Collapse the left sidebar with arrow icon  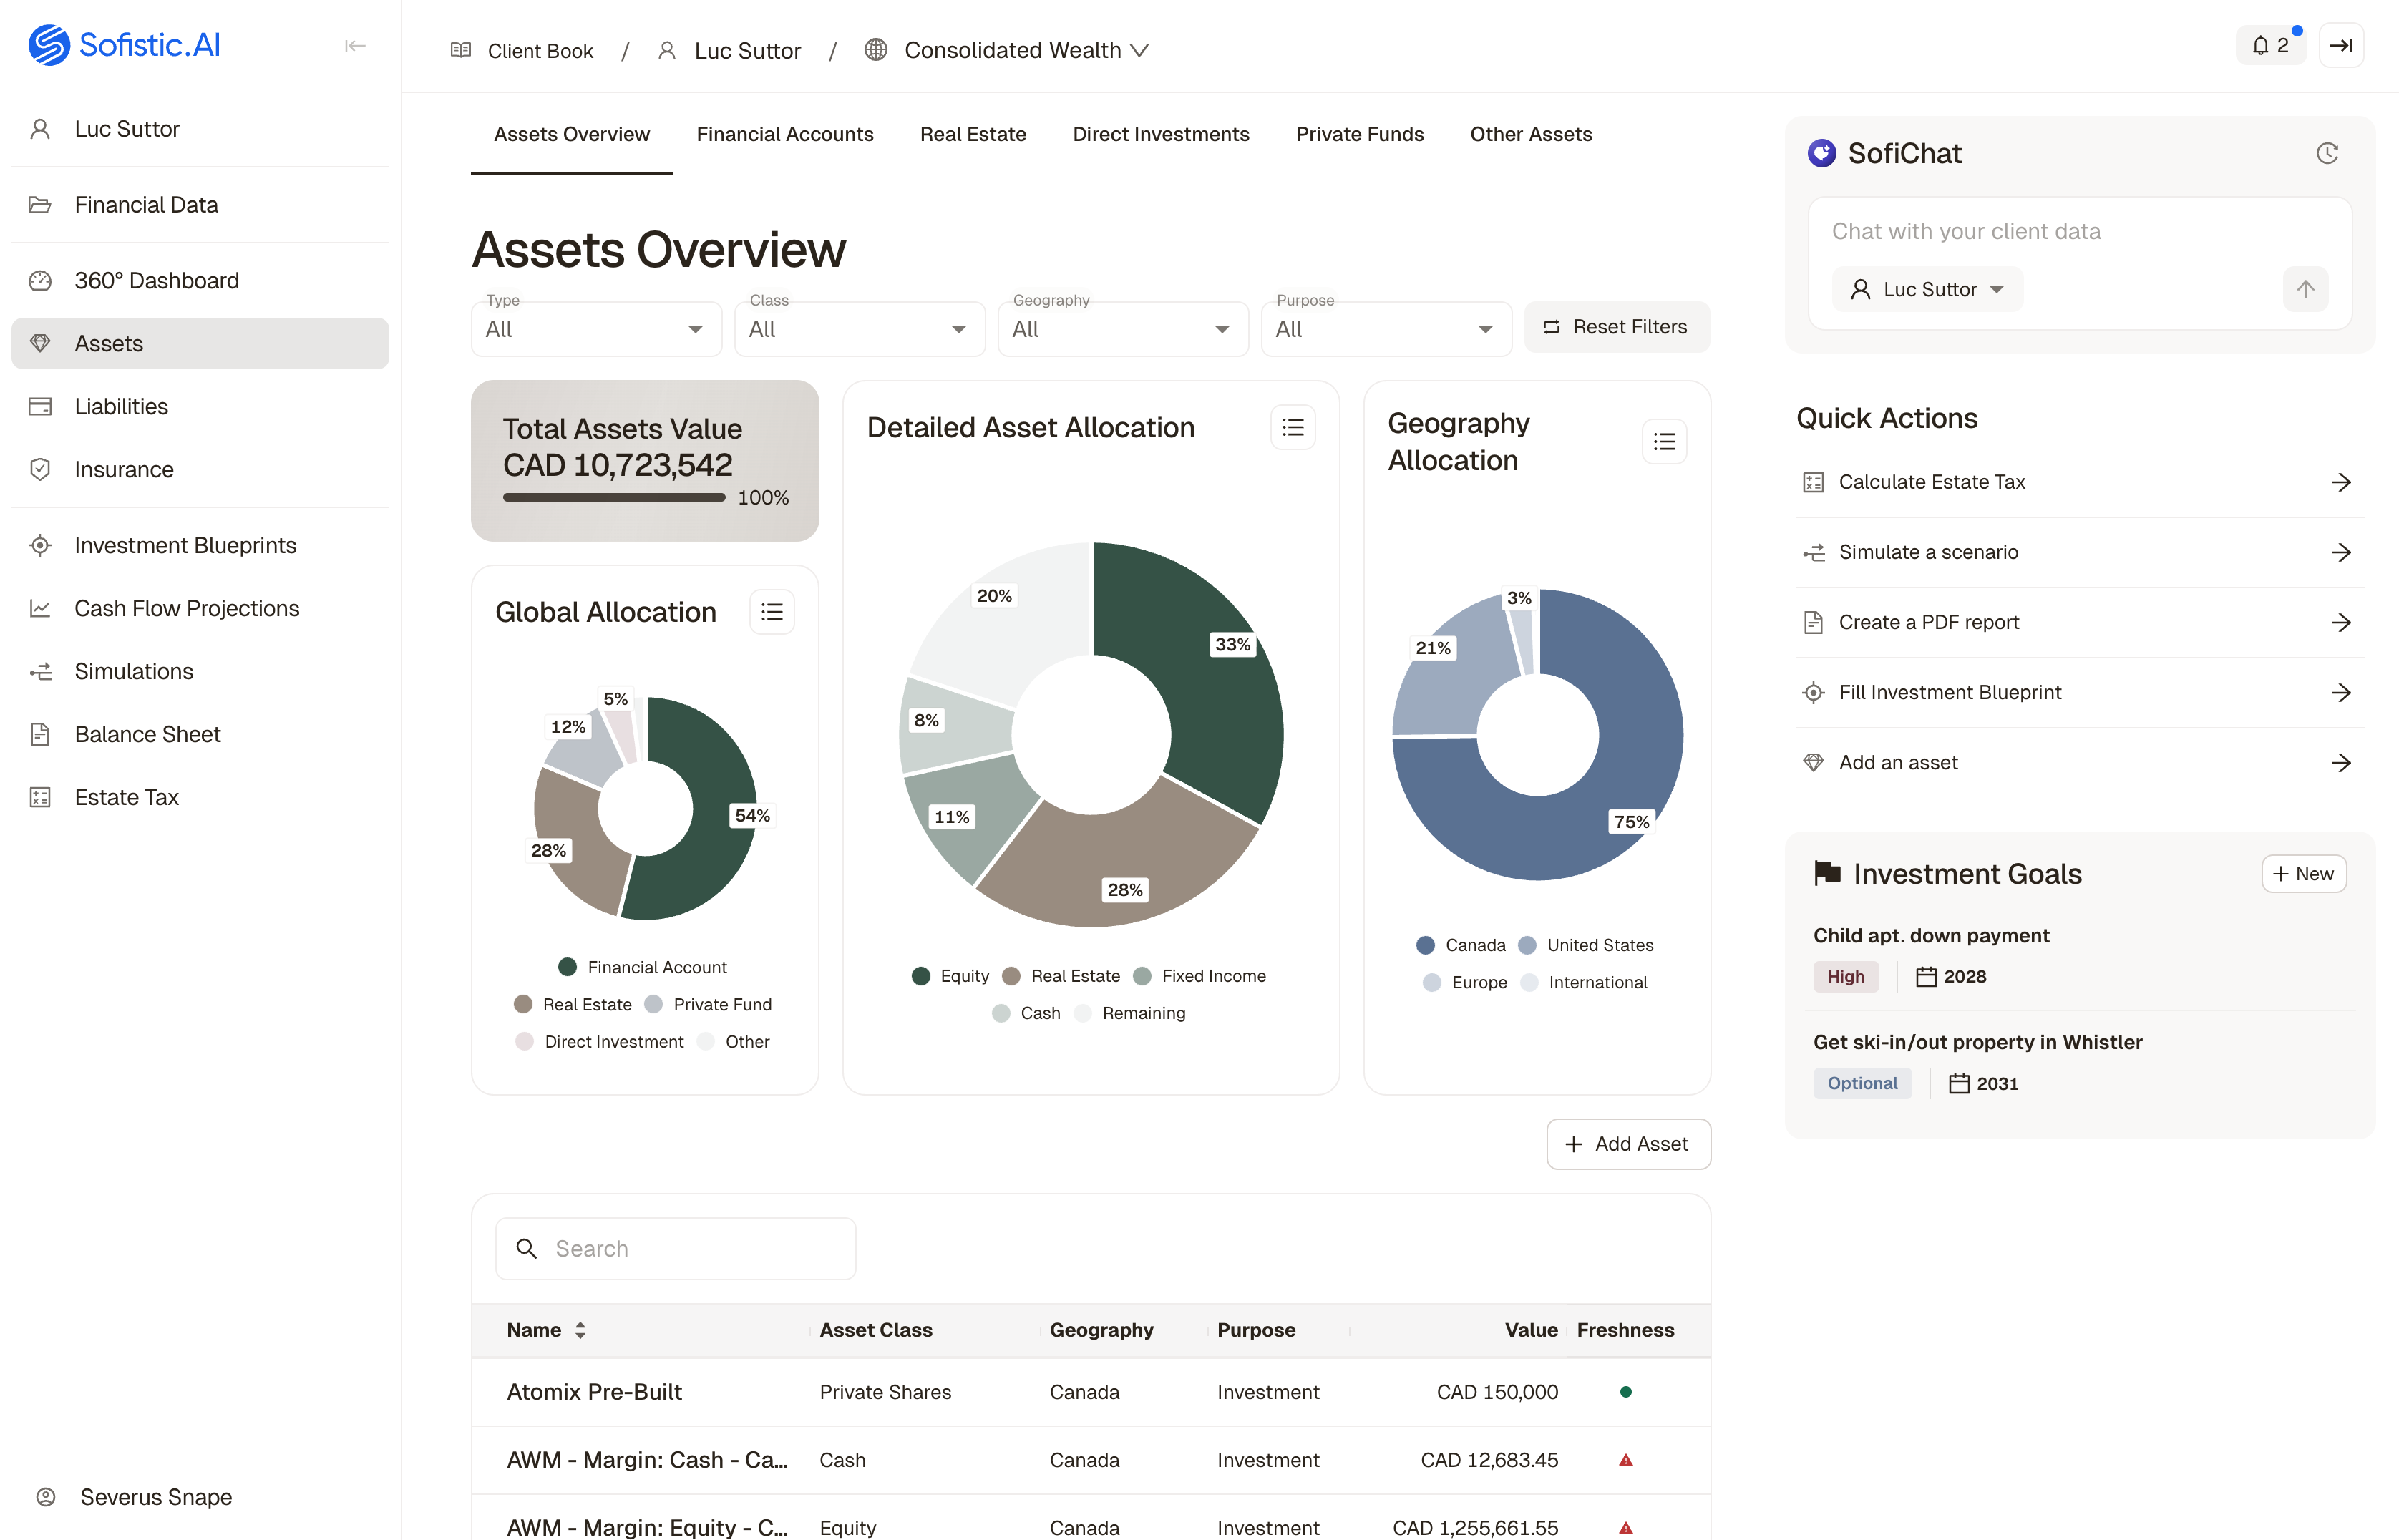tap(355, 46)
